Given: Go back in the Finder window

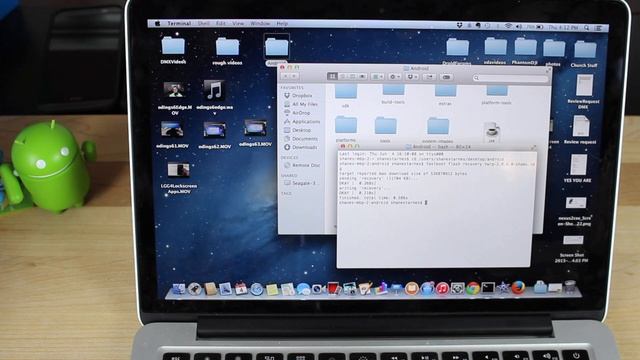Looking at the screenshot, I should click(285, 76).
